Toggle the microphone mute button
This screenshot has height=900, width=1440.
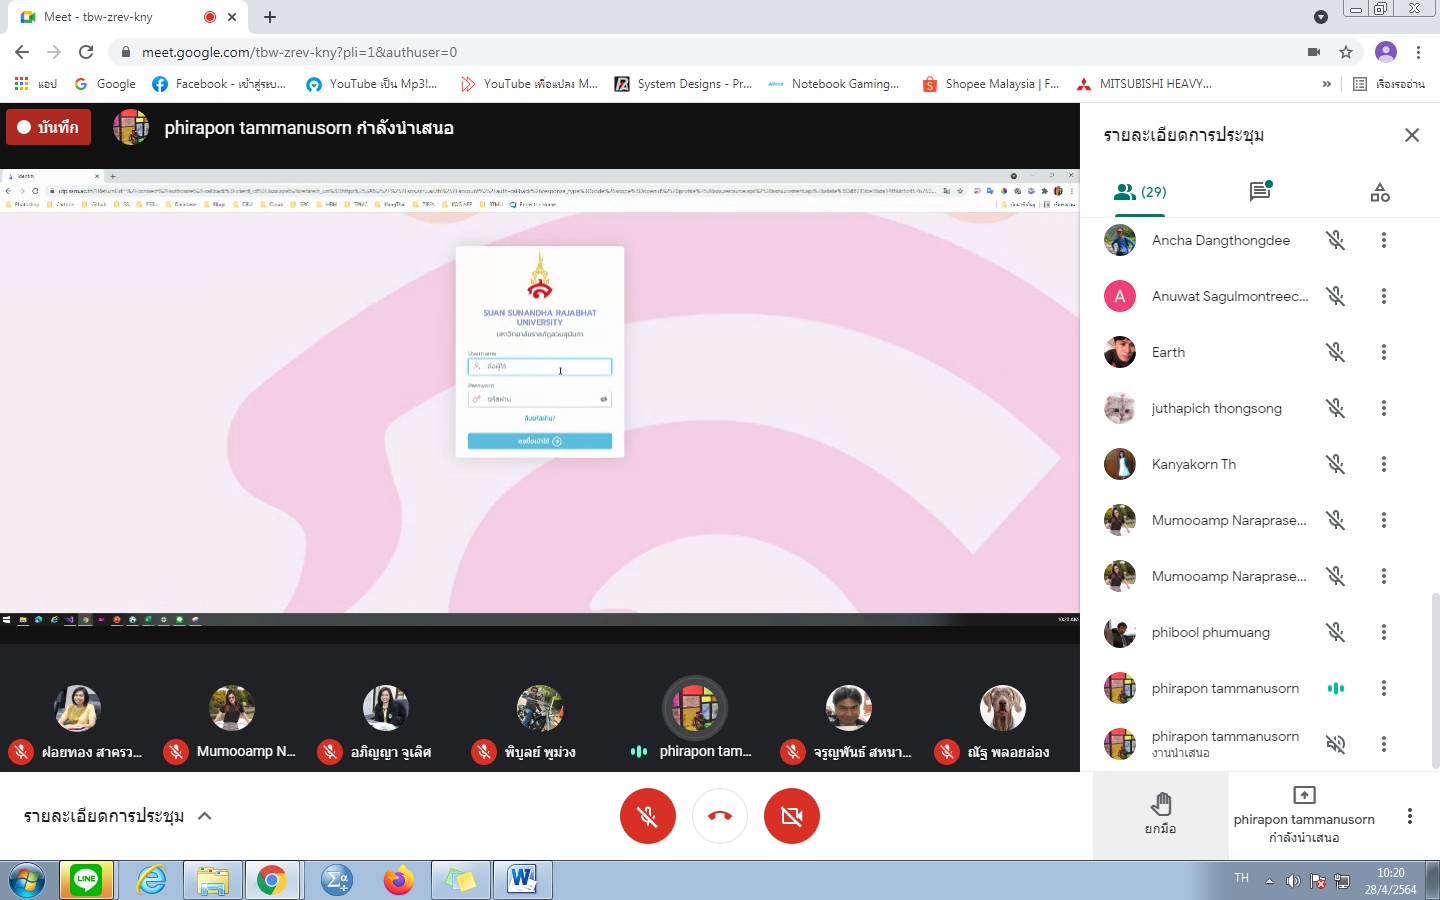tap(648, 816)
